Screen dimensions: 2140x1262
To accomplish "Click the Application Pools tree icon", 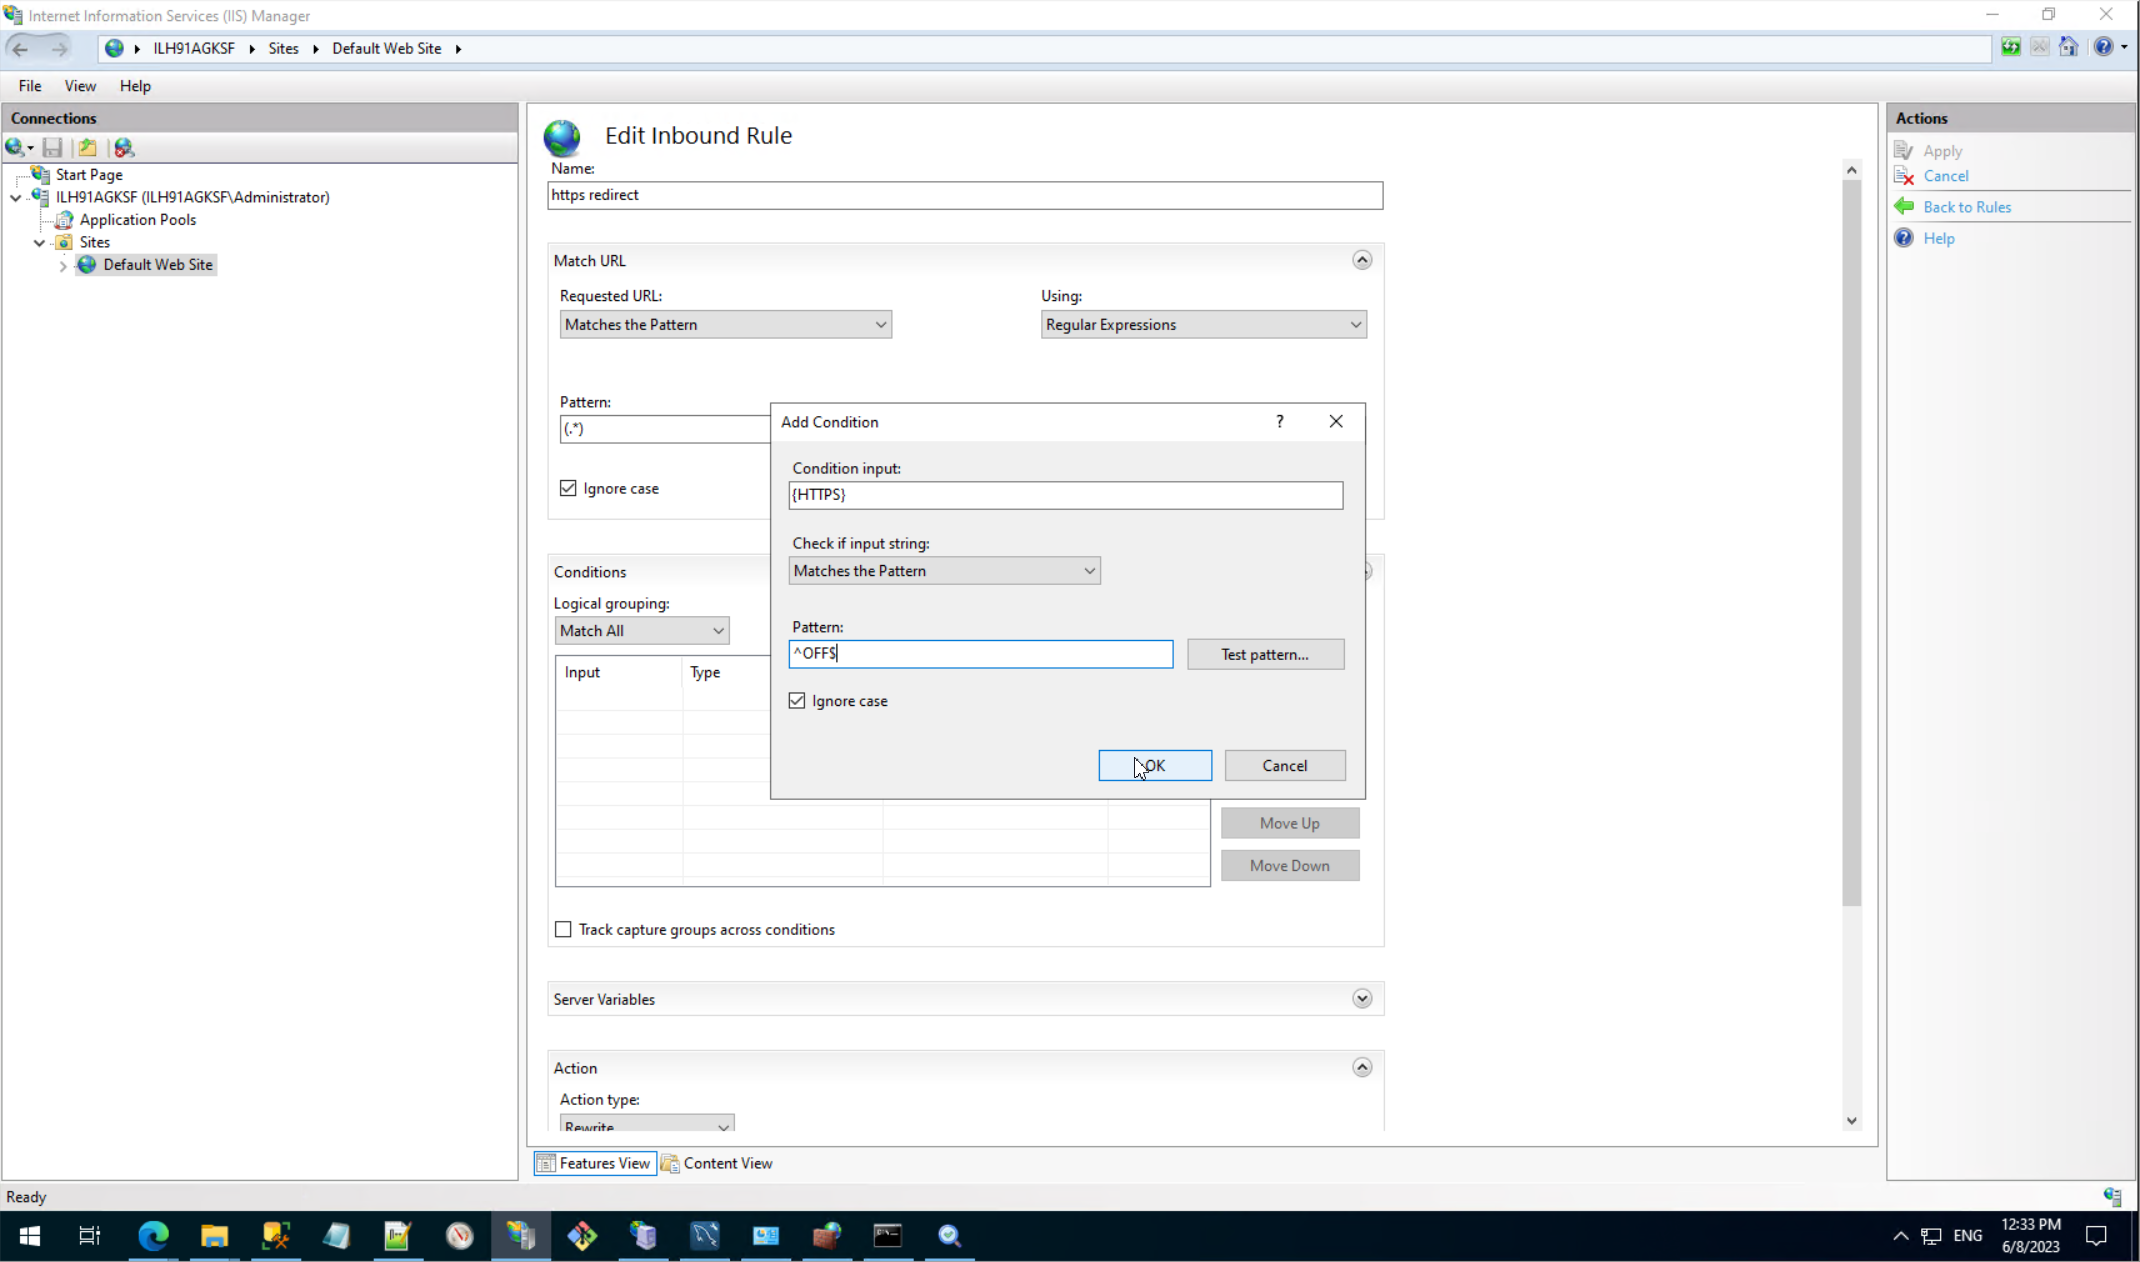I will 65,220.
